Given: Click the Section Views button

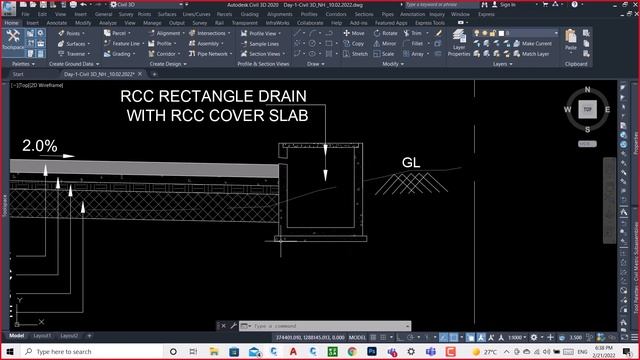Looking at the screenshot, I should 263,53.
